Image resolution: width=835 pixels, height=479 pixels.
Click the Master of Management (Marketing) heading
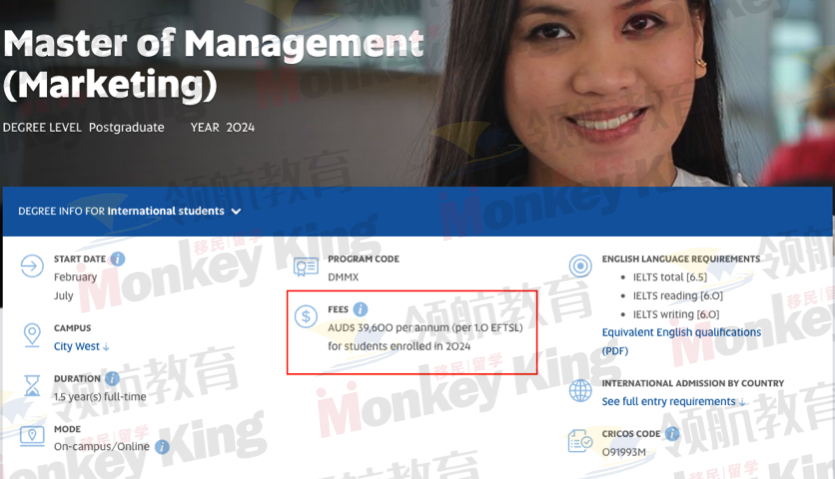[x=214, y=64]
